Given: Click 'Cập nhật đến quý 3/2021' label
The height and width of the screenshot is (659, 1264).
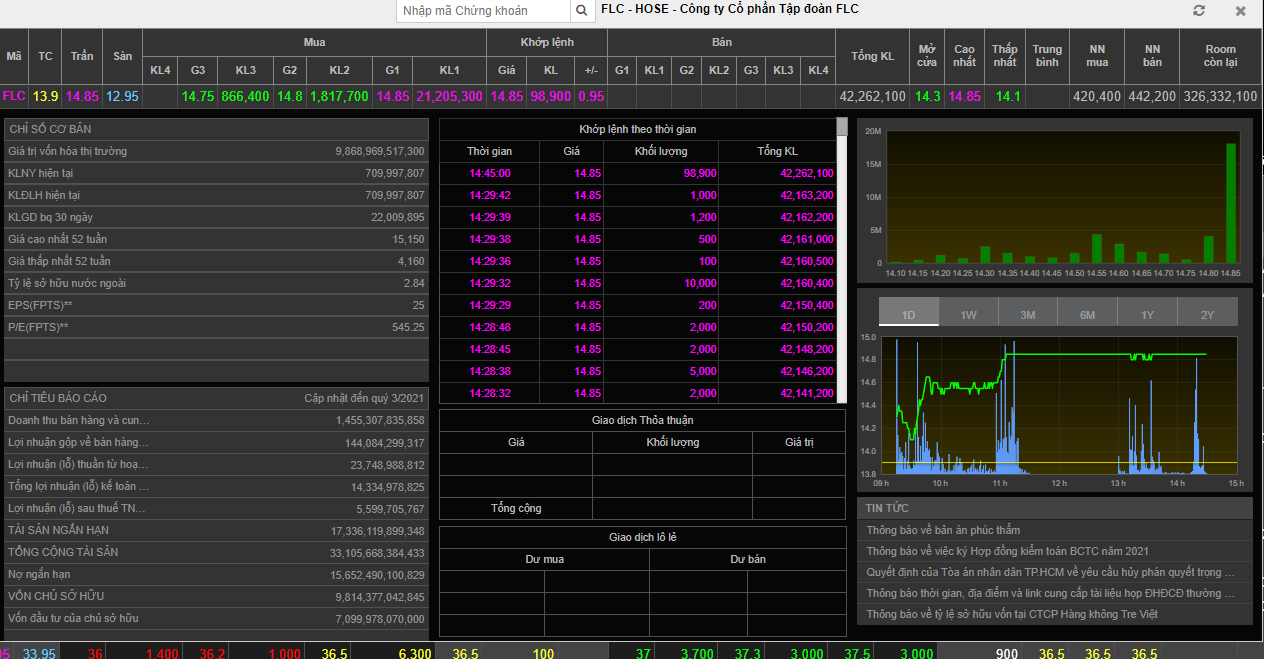Looking at the screenshot, I should tap(364, 398).
